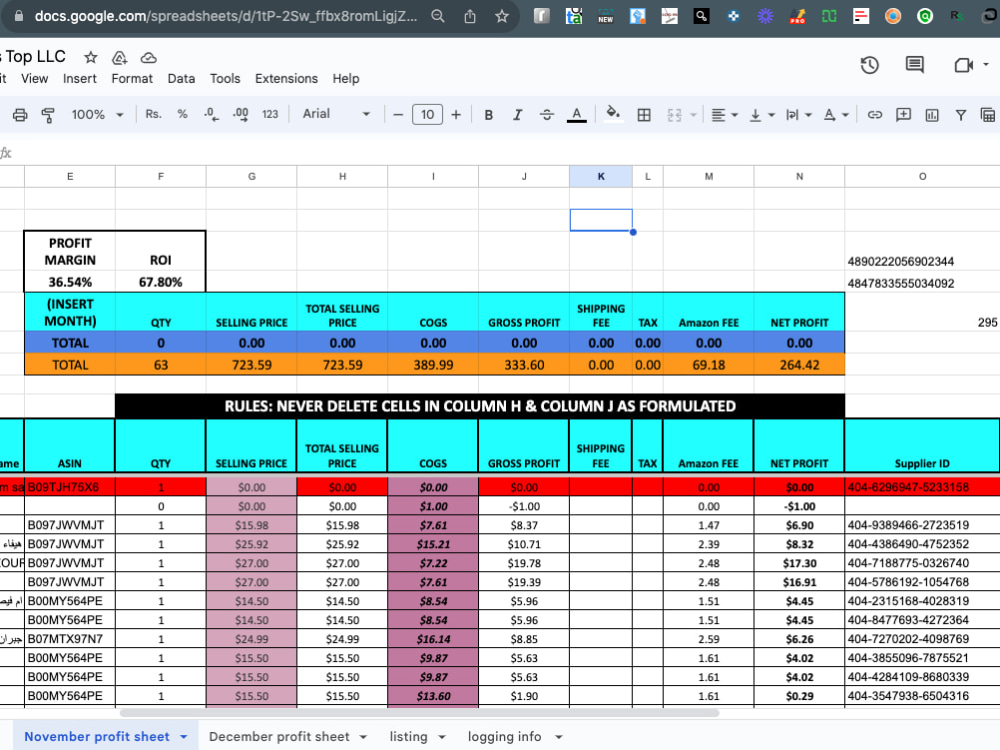Open the View menu

pyautogui.click(x=34, y=78)
